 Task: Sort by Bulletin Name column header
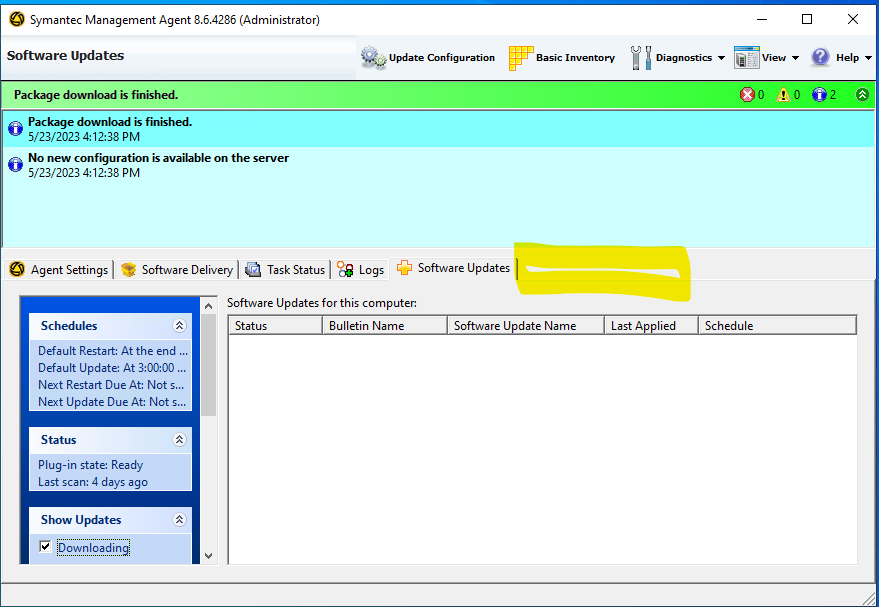point(384,326)
